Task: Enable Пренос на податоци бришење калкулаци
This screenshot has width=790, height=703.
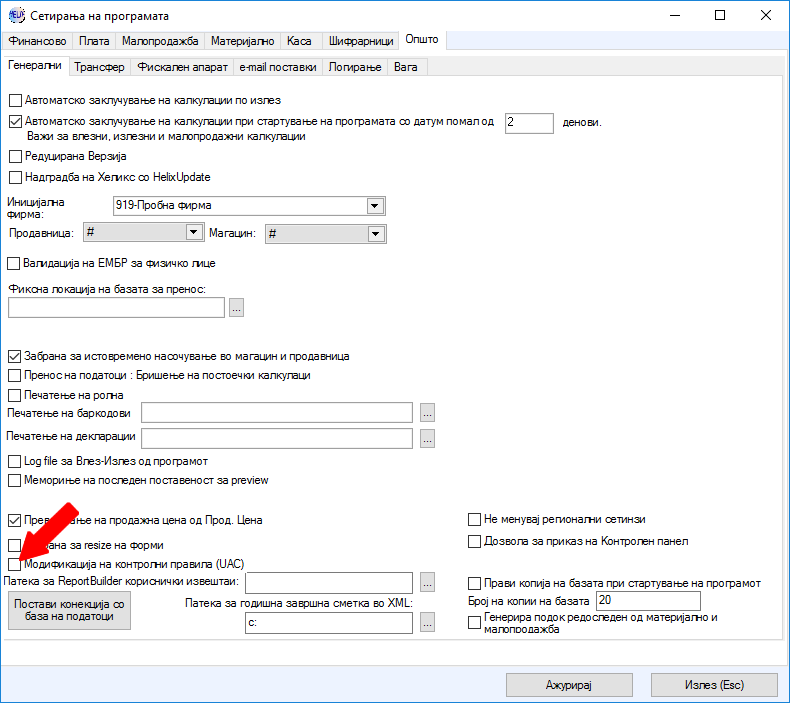Action: pos(15,375)
